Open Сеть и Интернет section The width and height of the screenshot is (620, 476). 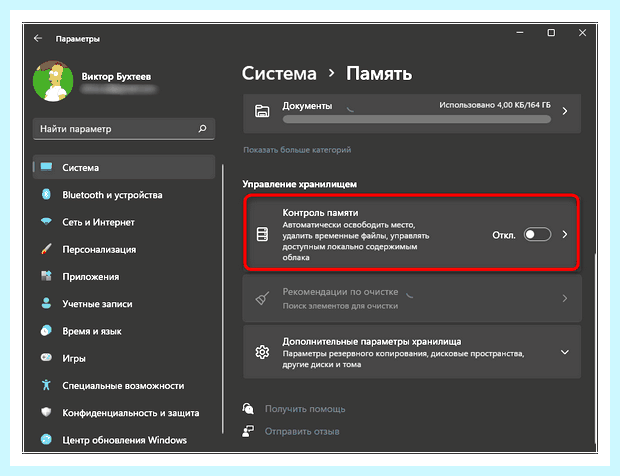(x=124, y=222)
